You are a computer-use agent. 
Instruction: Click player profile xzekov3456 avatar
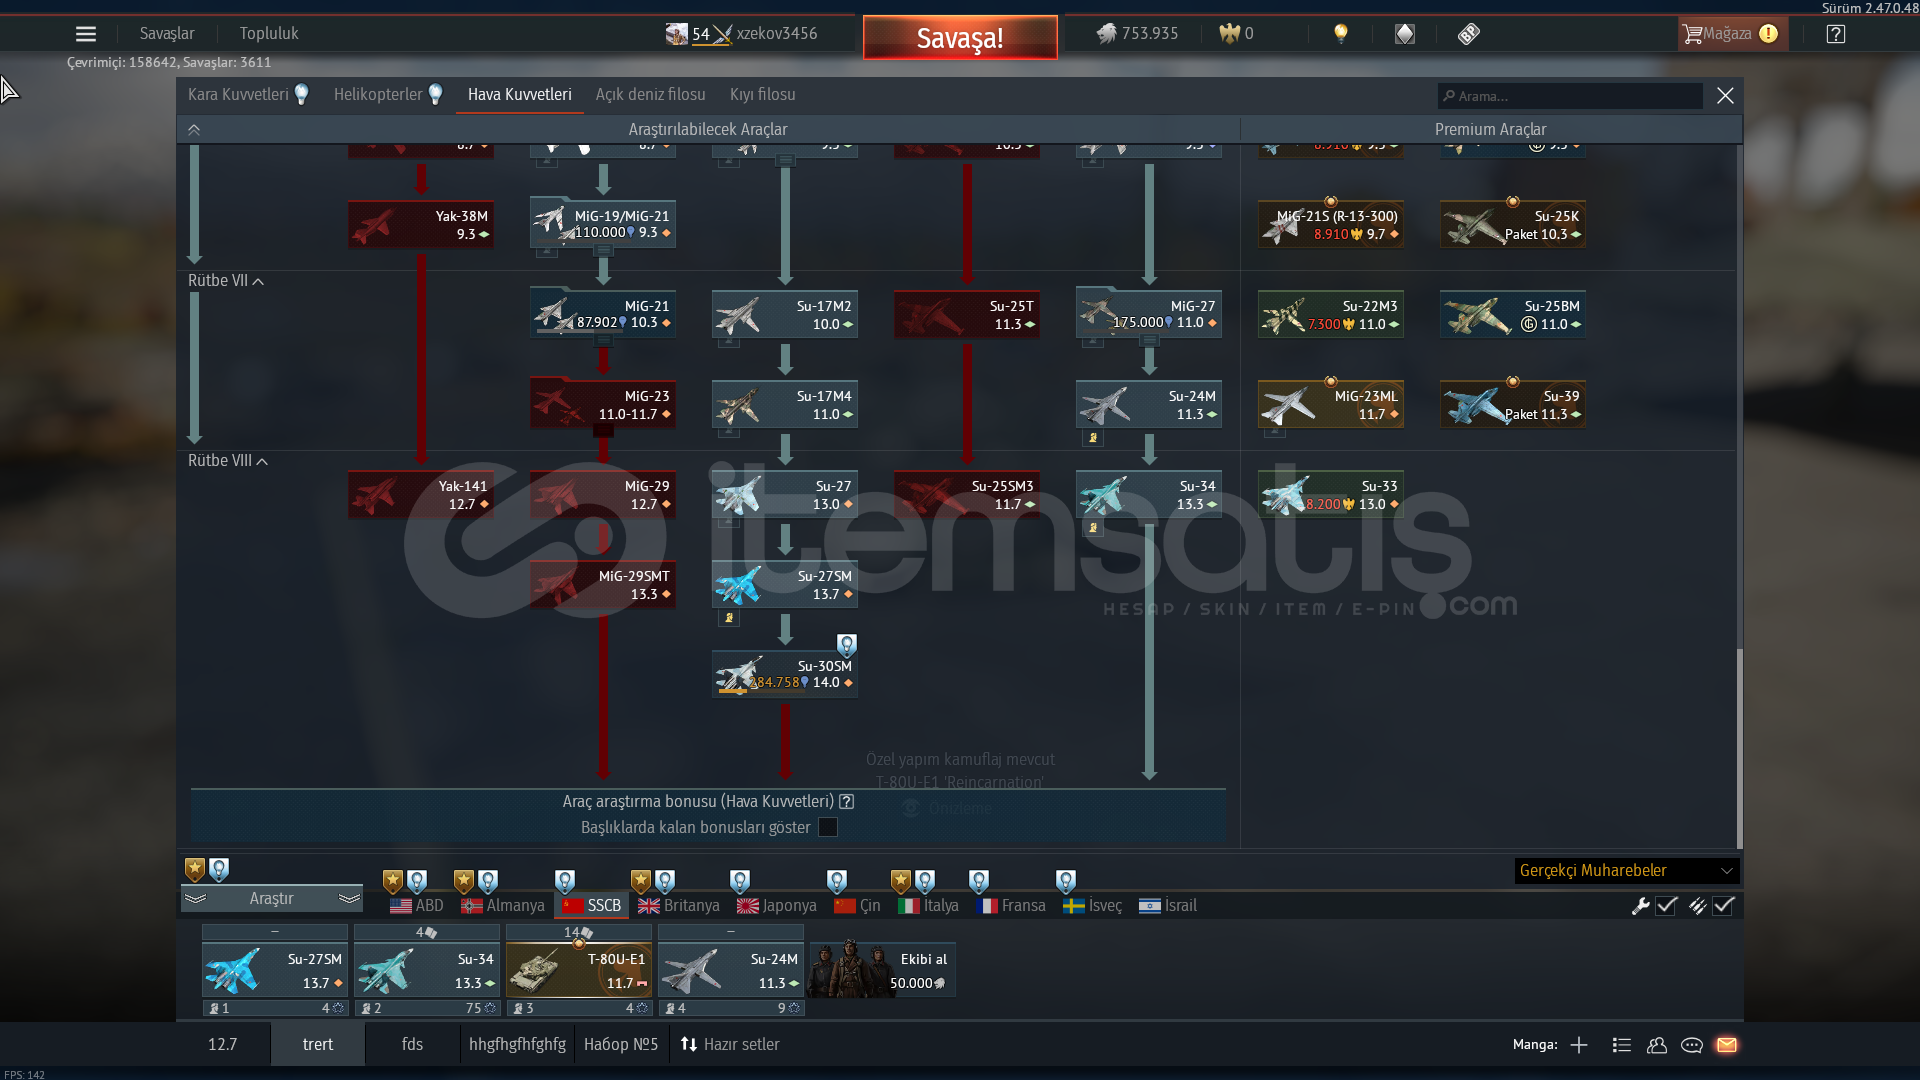point(677,34)
